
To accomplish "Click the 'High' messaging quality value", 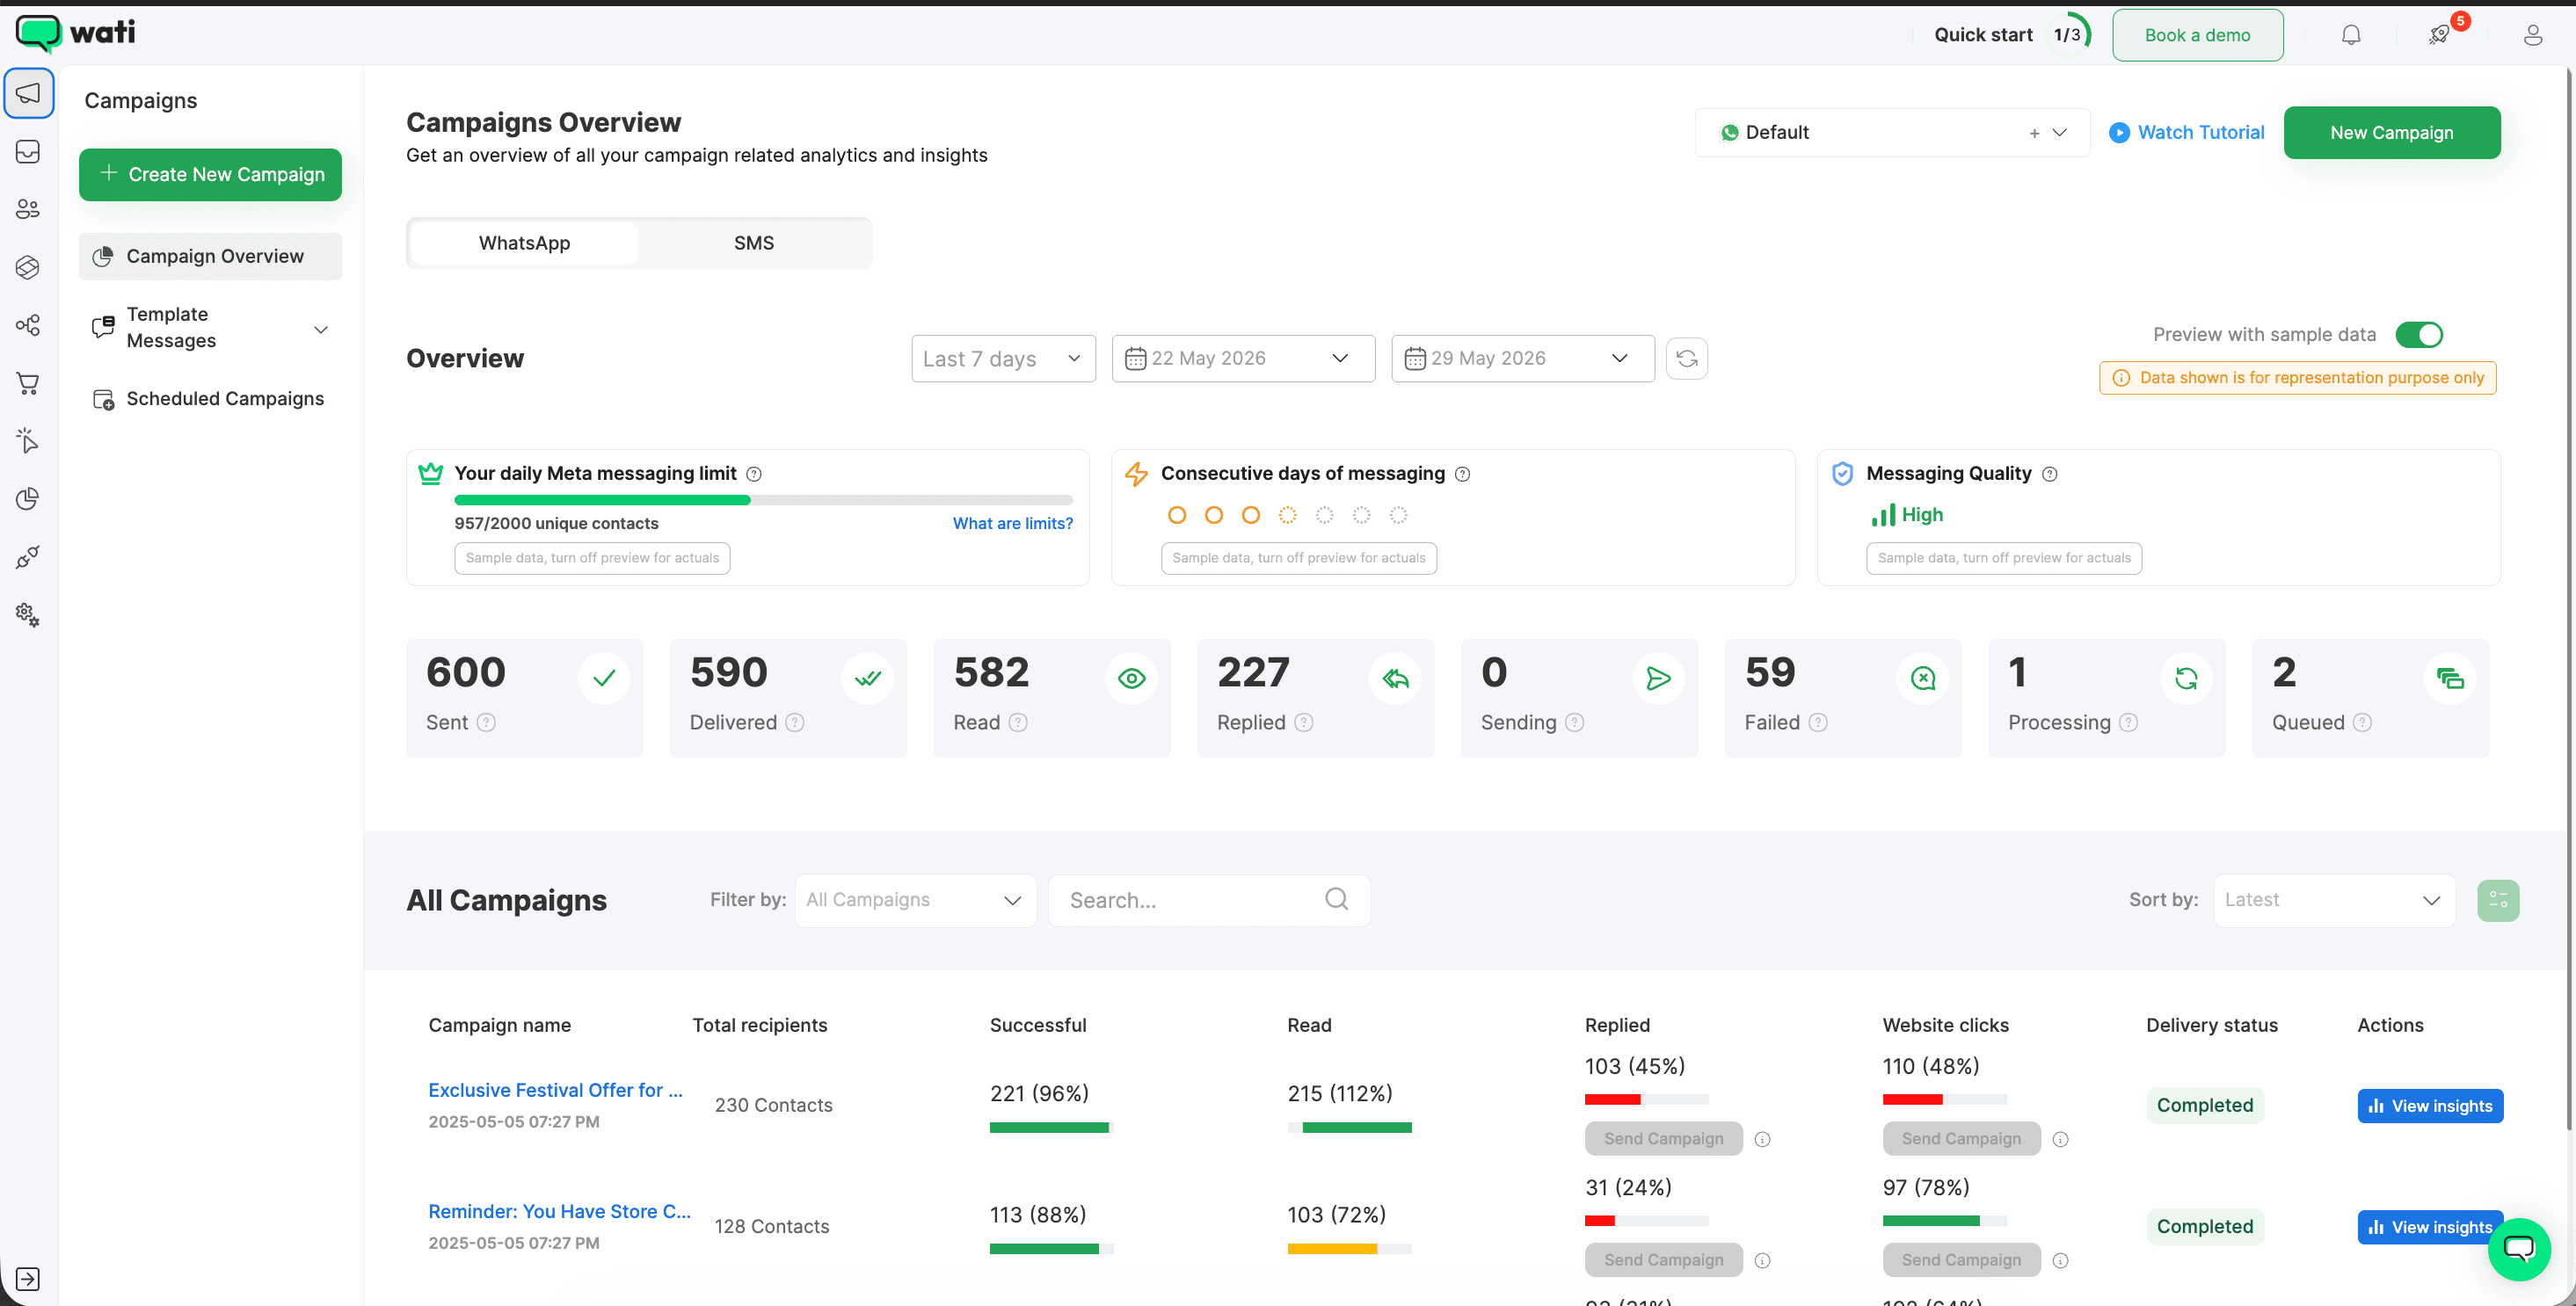I will (x=1921, y=514).
